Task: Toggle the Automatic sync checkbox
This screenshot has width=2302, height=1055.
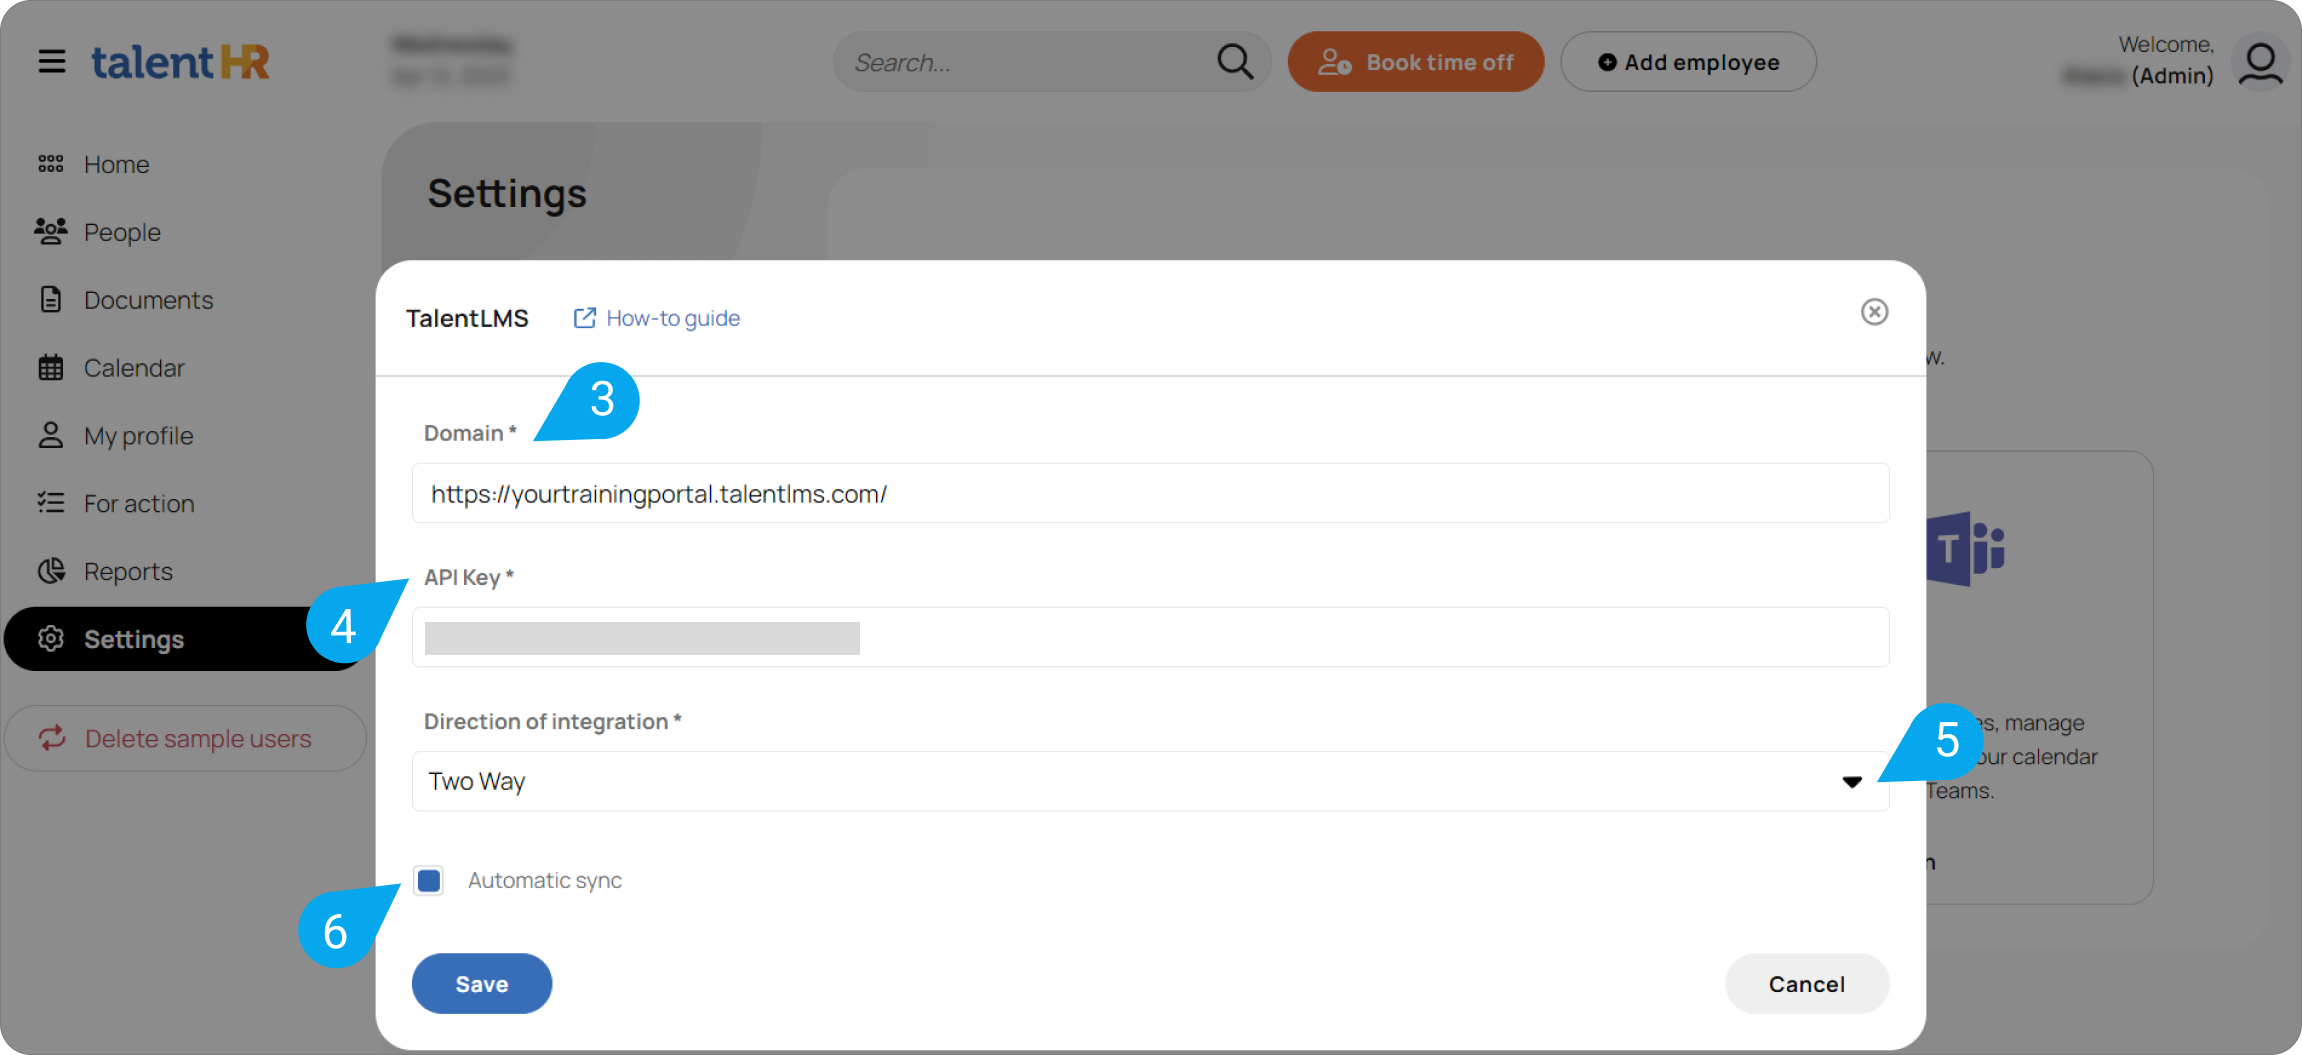Action: click(429, 880)
